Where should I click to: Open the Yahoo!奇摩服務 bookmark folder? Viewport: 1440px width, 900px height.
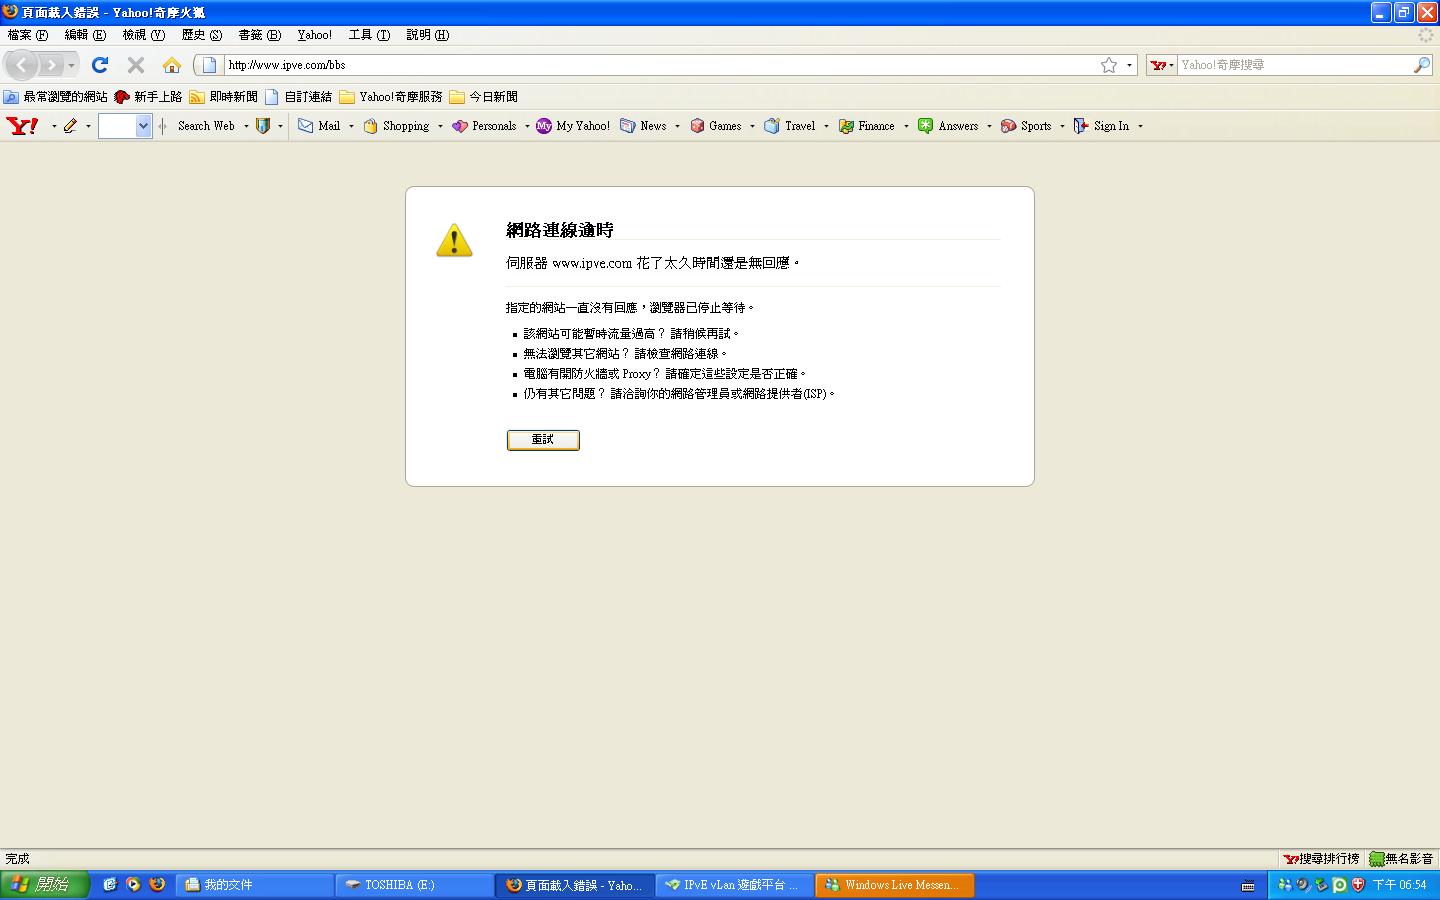click(391, 97)
